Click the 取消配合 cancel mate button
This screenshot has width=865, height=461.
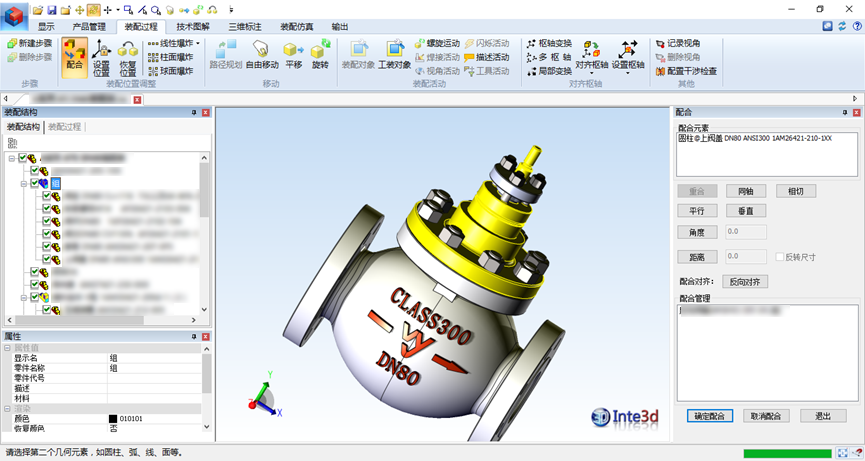[766, 416]
